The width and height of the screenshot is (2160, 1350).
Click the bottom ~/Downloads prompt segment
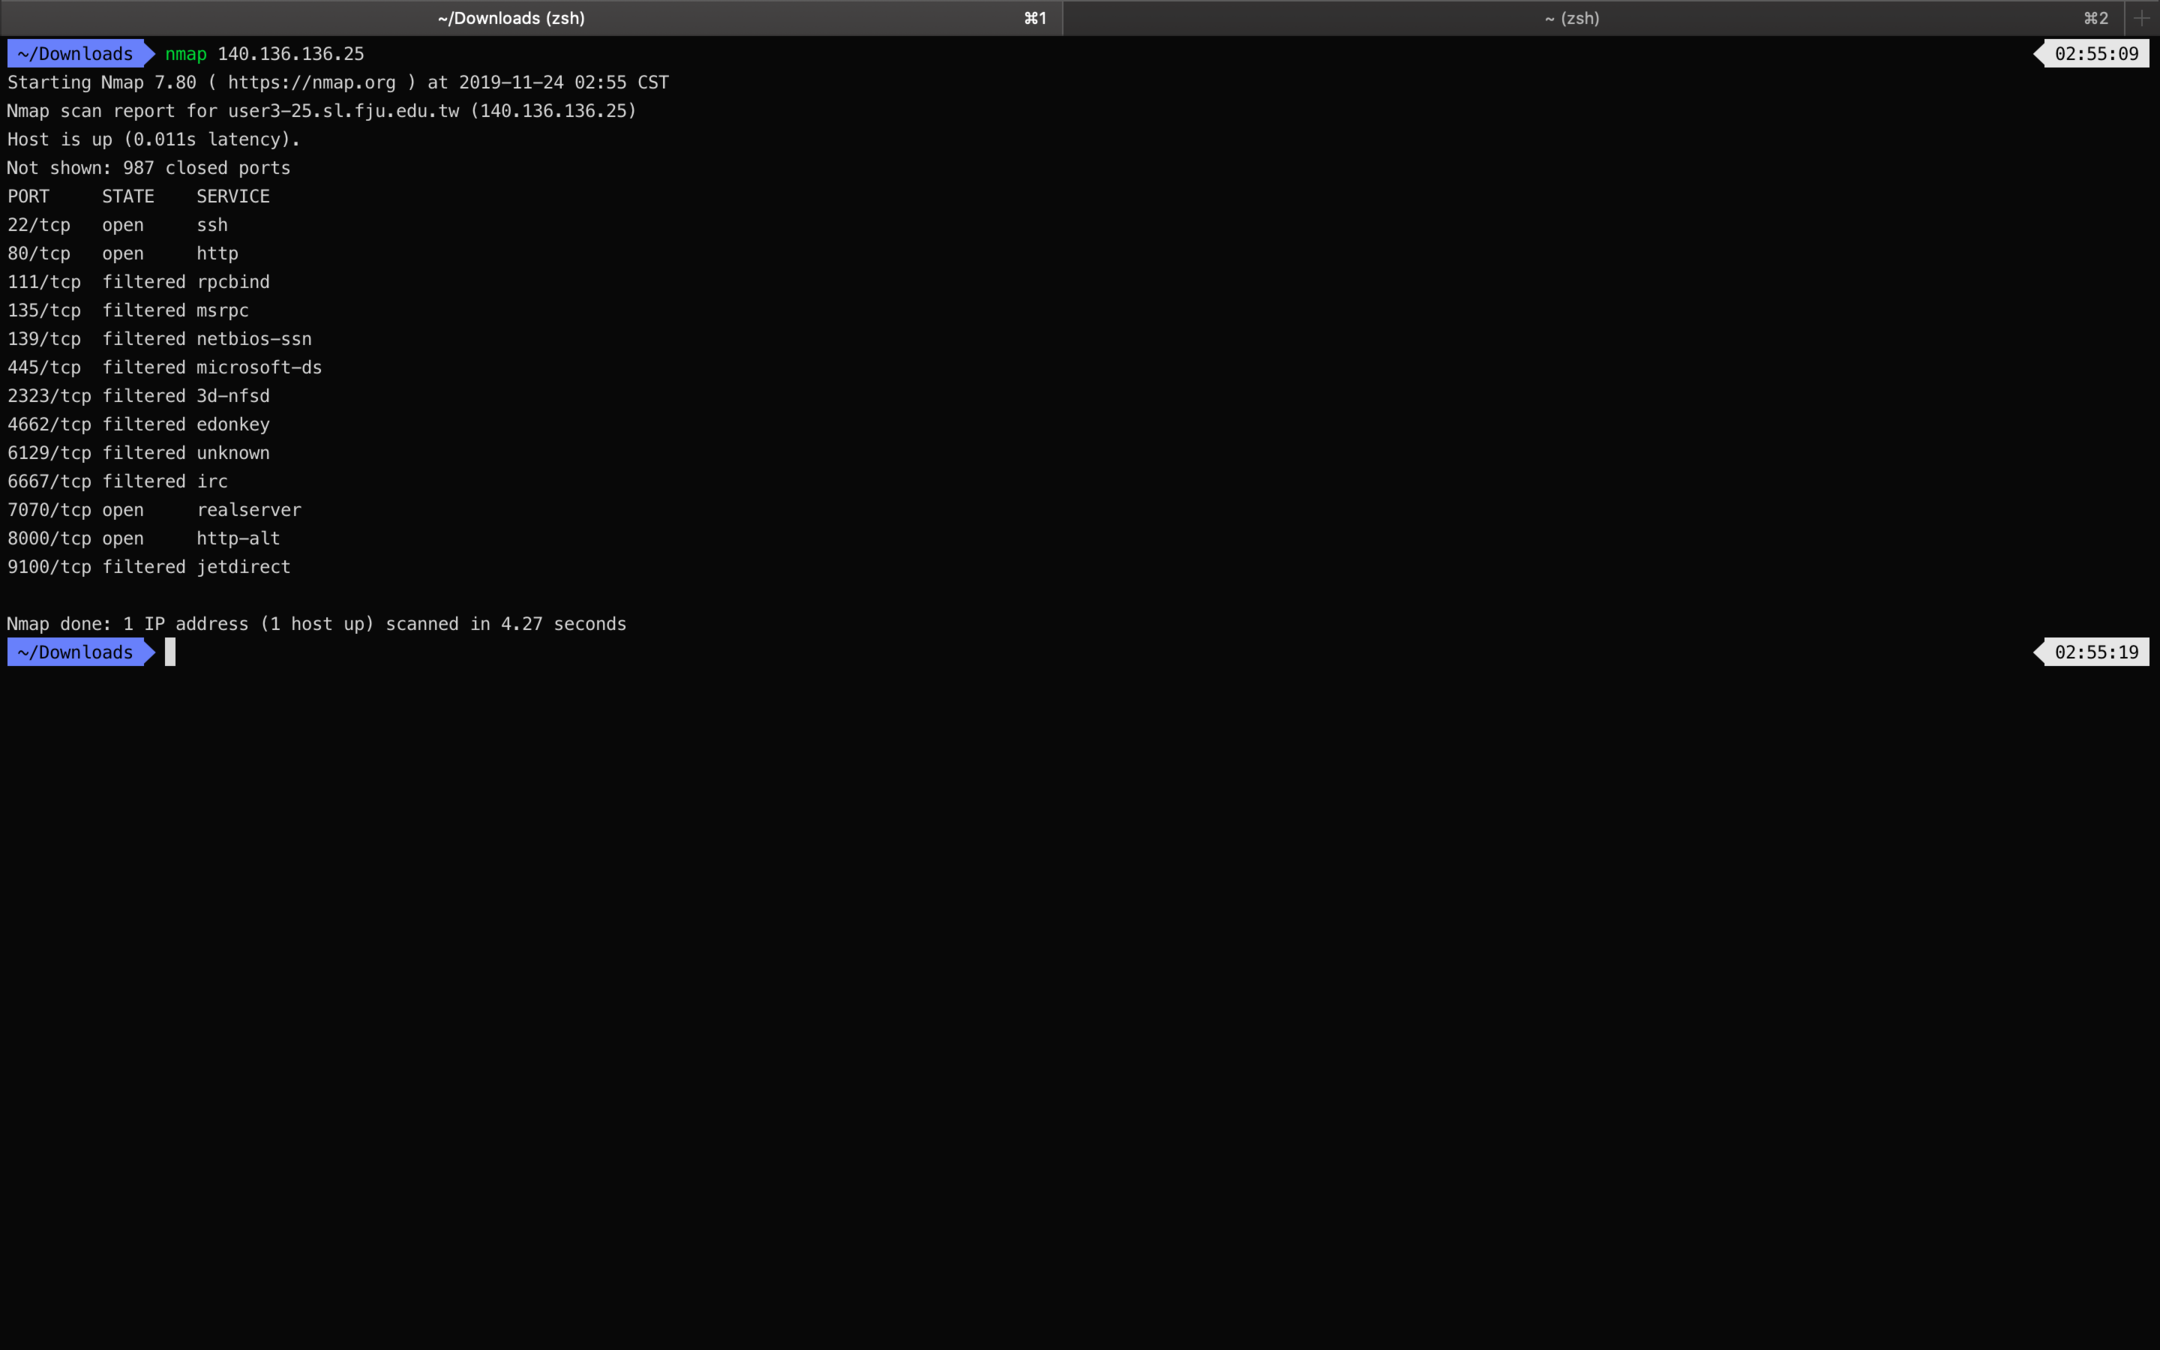pos(75,652)
